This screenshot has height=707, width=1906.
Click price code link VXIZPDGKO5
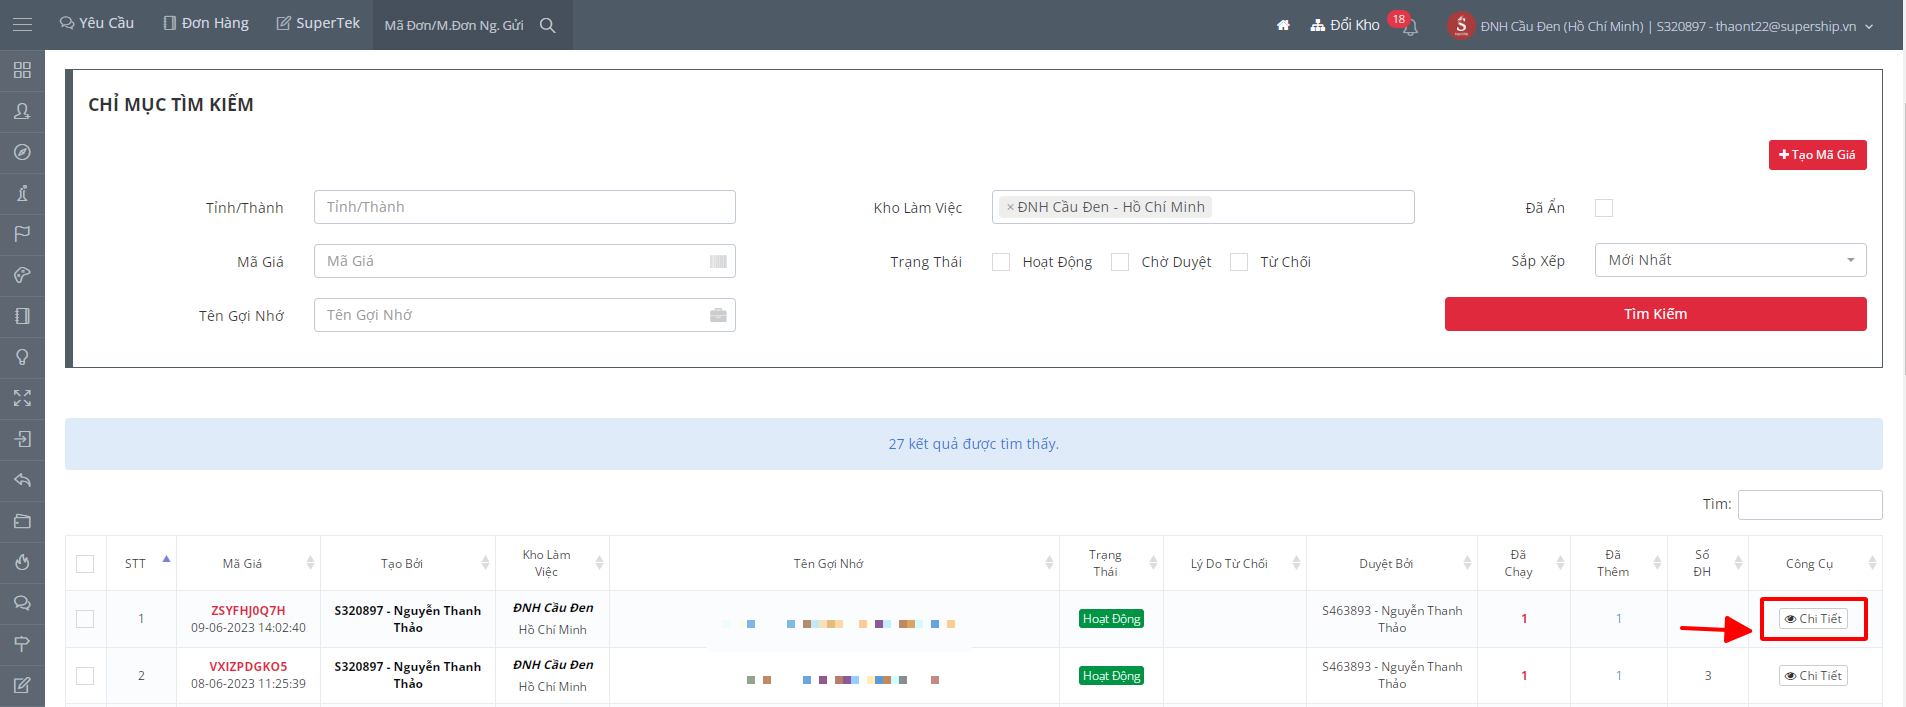click(248, 667)
